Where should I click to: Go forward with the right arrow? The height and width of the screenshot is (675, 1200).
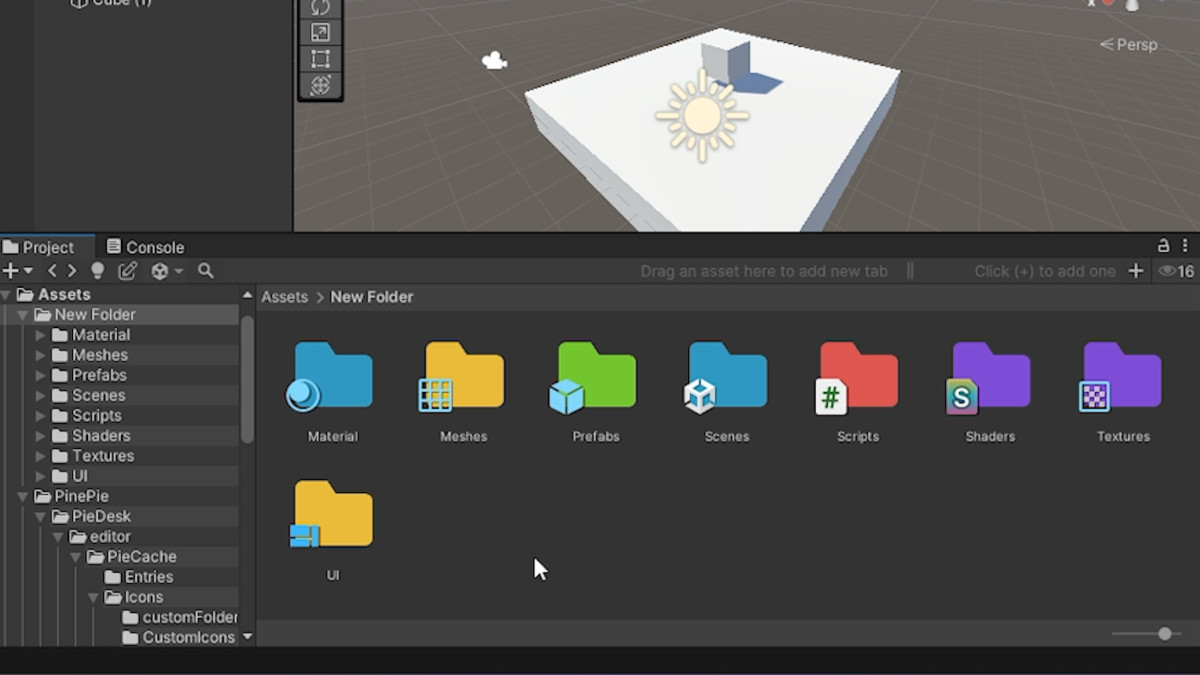click(71, 271)
